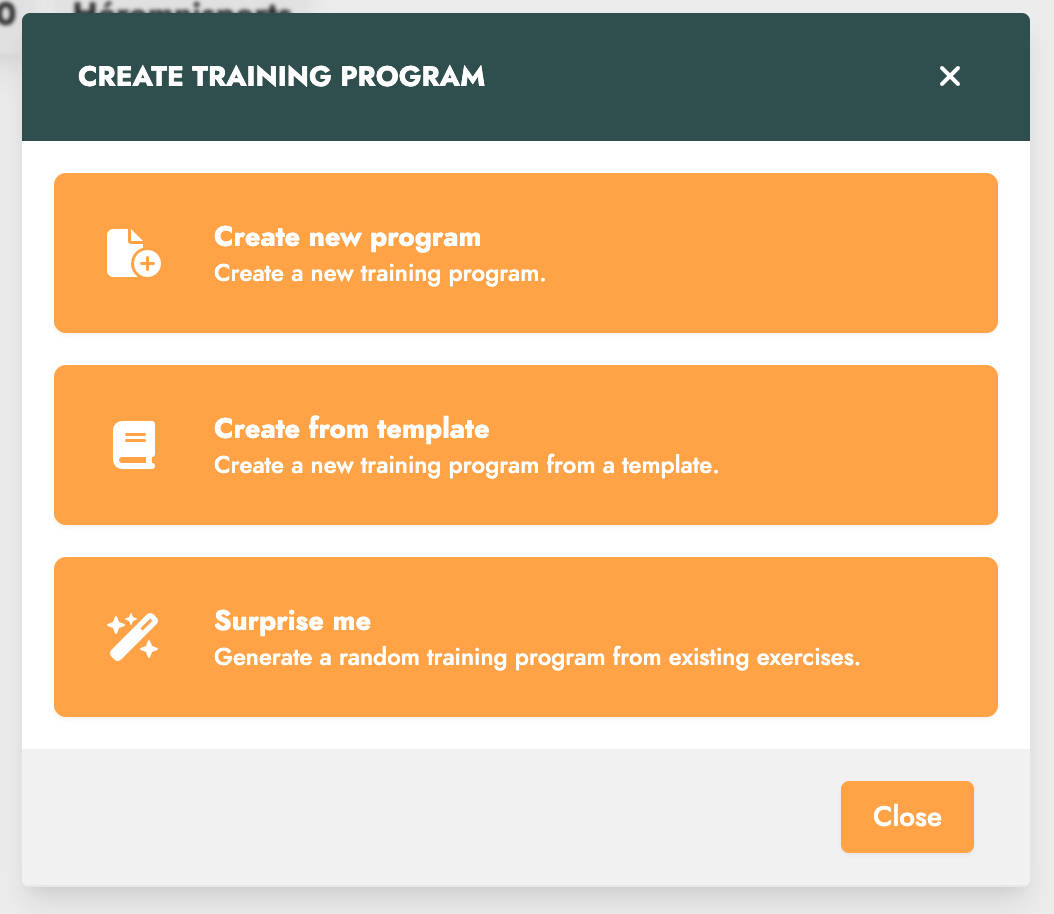The height and width of the screenshot is (914, 1054).
Task: Click the new file plus icon
Action: point(134,253)
